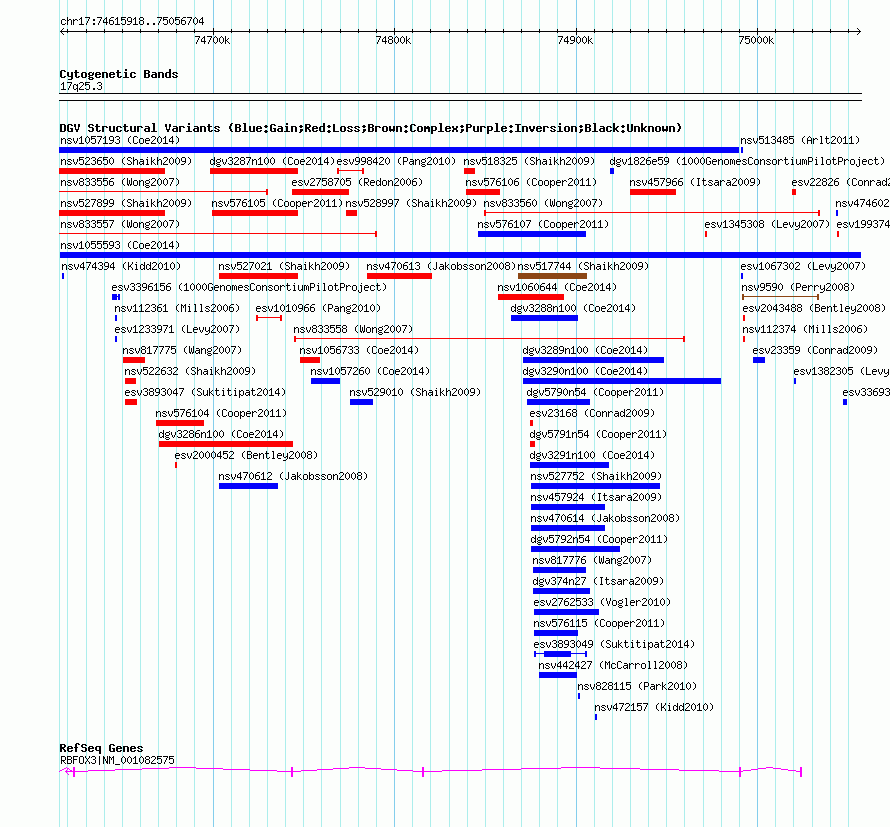Select nsv576105 (Cooper2011) variant
This screenshot has width=890, height=827.
tap(278, 203)
